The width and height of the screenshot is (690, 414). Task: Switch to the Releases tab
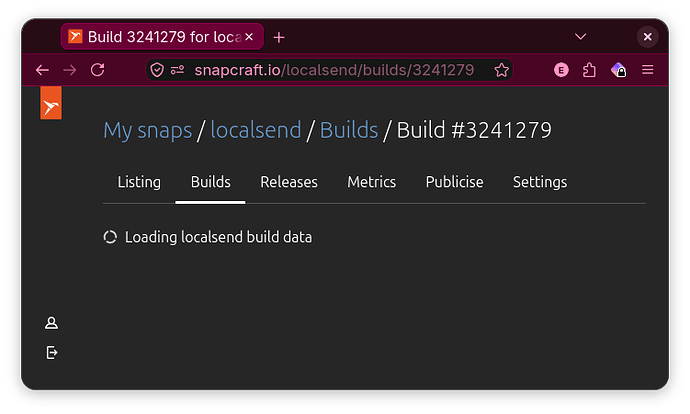click(289, 182)
